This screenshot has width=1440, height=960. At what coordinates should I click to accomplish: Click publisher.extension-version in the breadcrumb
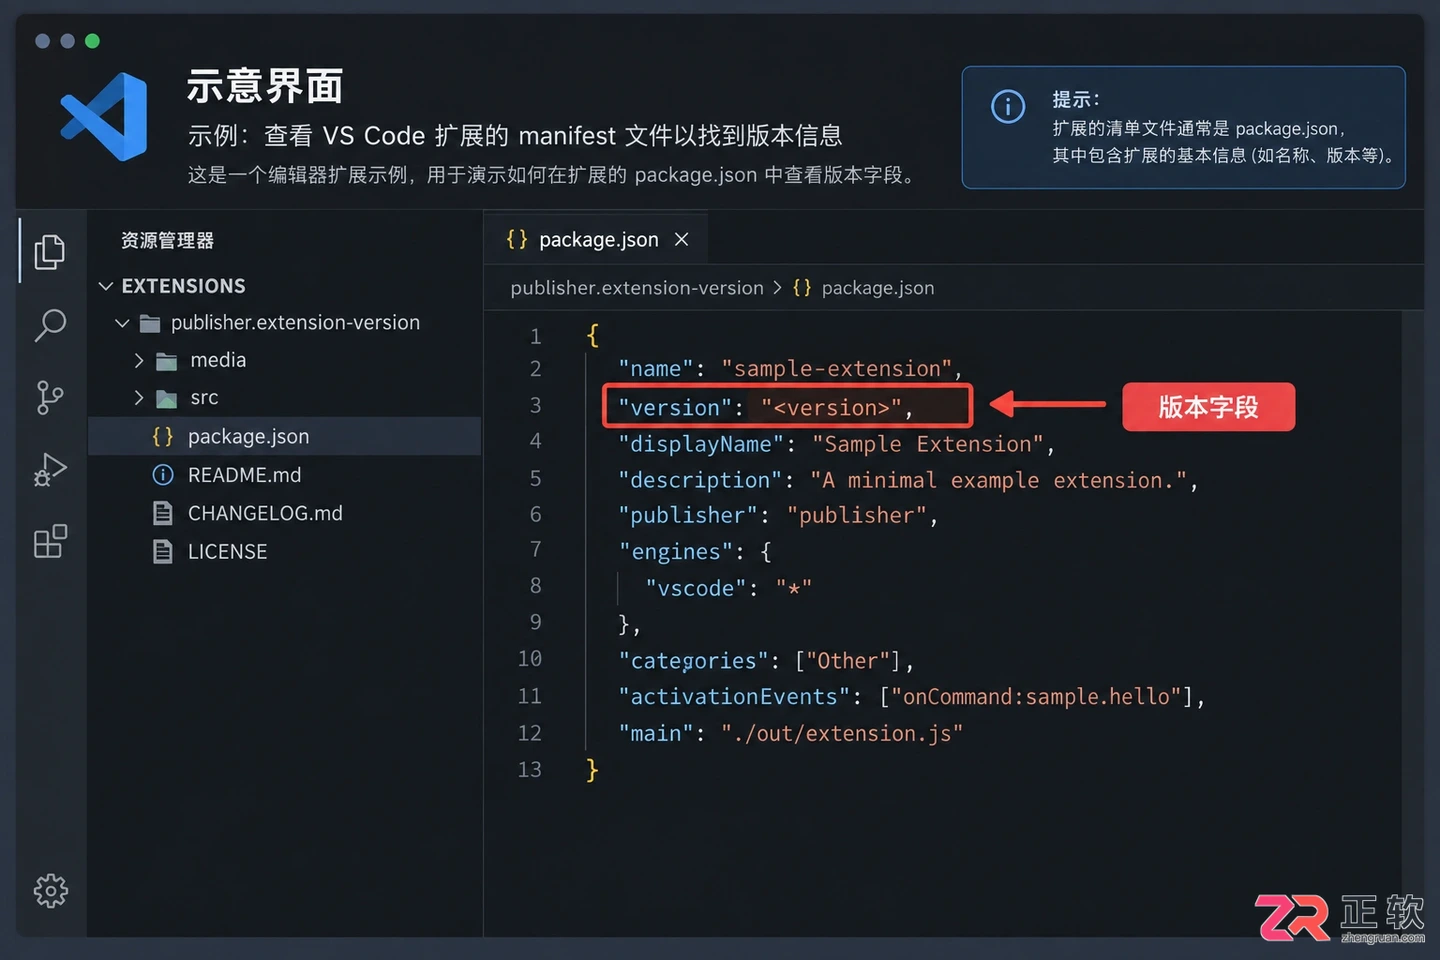click(x=637, y=288)
